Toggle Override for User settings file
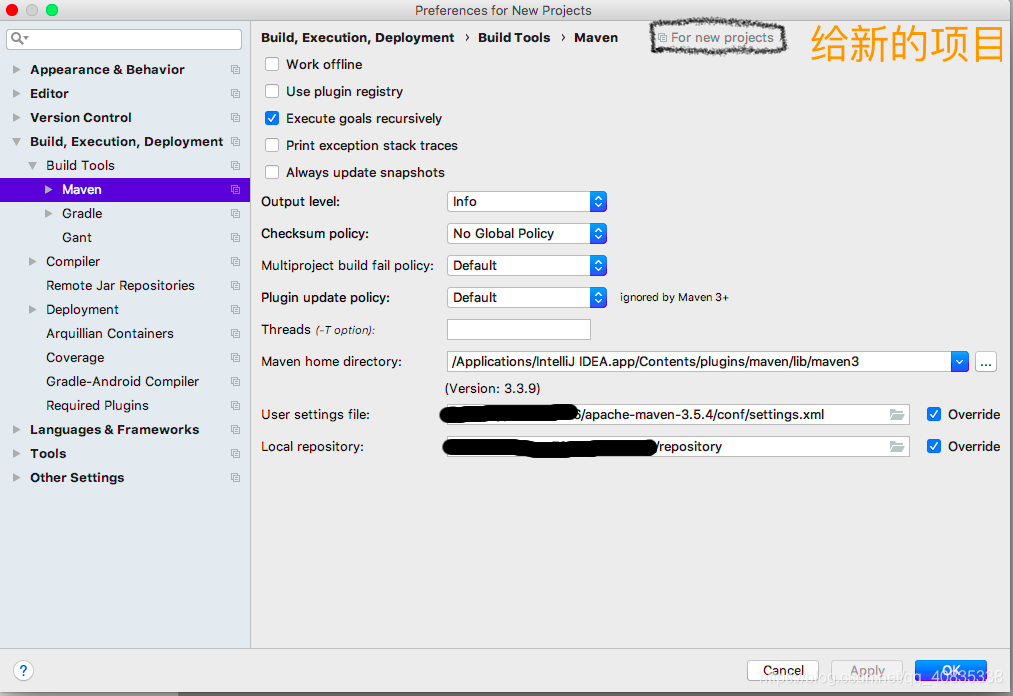Image resolution: width=1013 pixels, height=696 pixels. click(x=934, y=414)
